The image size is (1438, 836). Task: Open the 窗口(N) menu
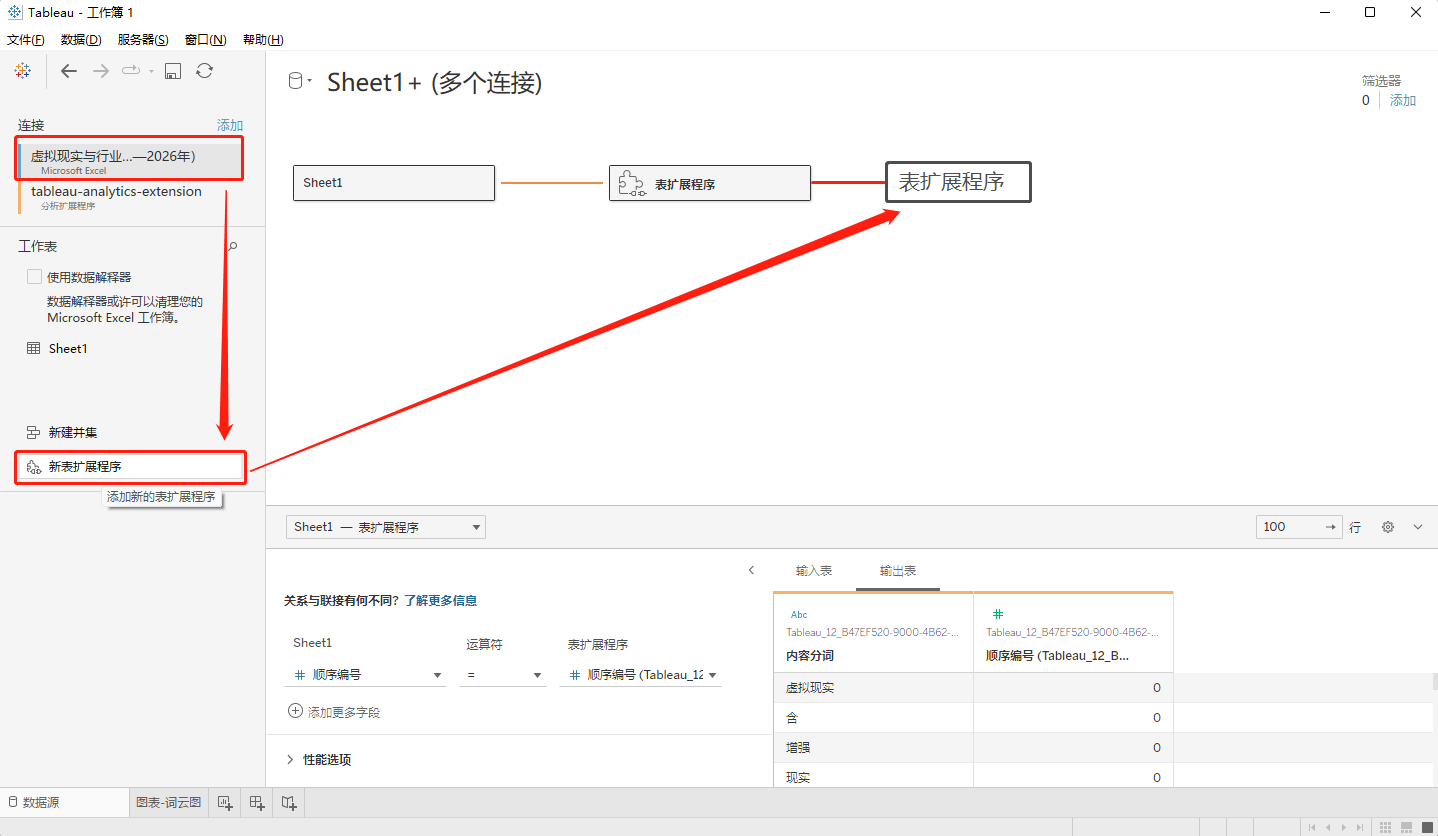coord(206,40)
